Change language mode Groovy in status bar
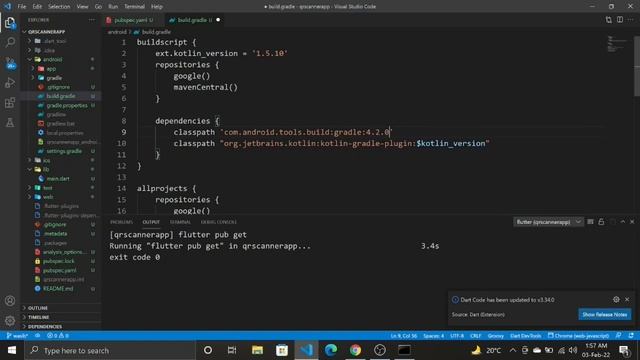 pos(496,336)
